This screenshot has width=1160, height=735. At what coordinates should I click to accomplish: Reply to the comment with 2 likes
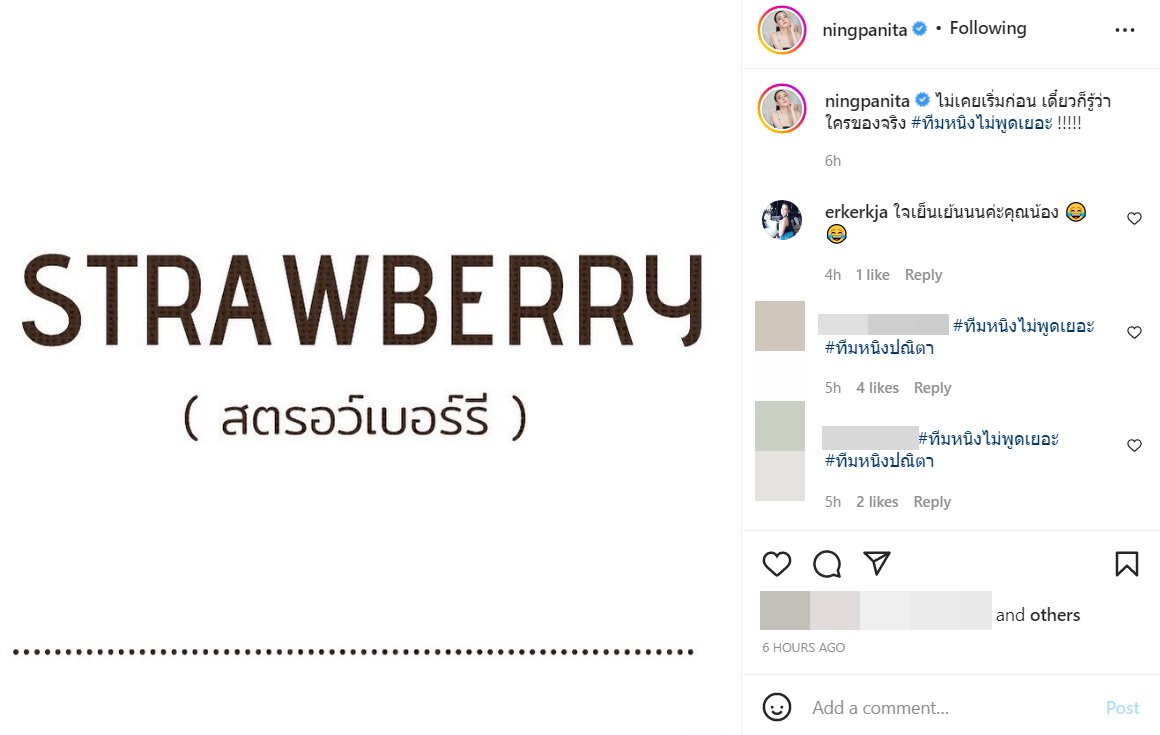[932, 501]
